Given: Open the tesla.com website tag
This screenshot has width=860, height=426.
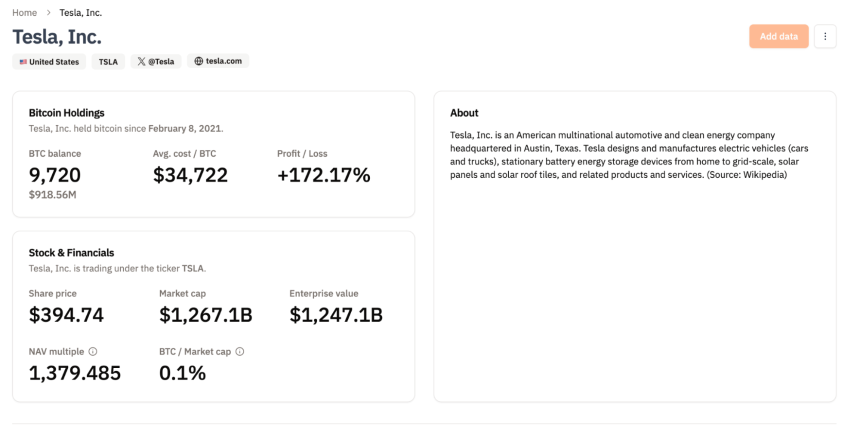Looking at the screenshot, I should pyautogui.click(x=218, y=61).
